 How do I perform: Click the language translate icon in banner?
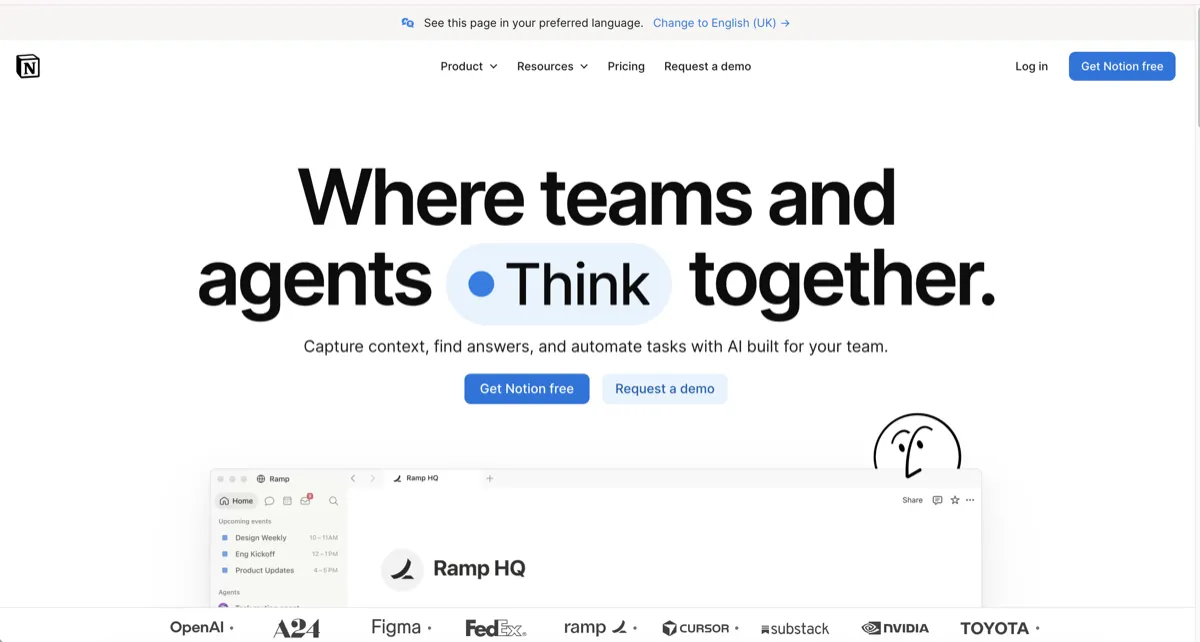tap(408, 23)
